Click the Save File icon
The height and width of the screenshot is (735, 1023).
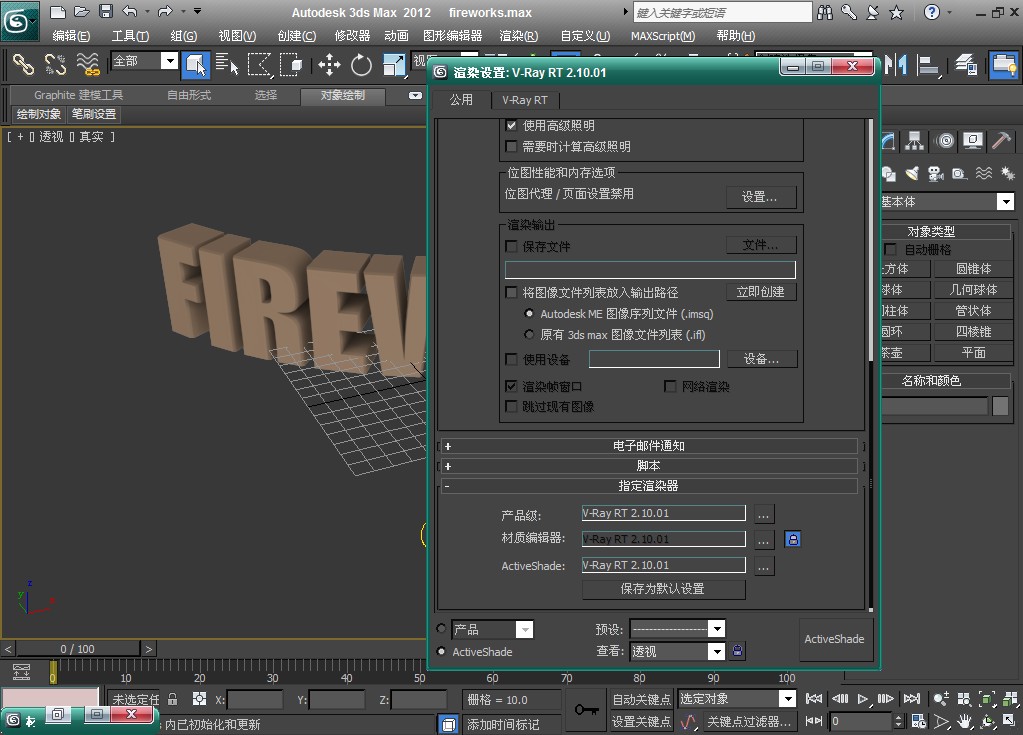(106, 11)
